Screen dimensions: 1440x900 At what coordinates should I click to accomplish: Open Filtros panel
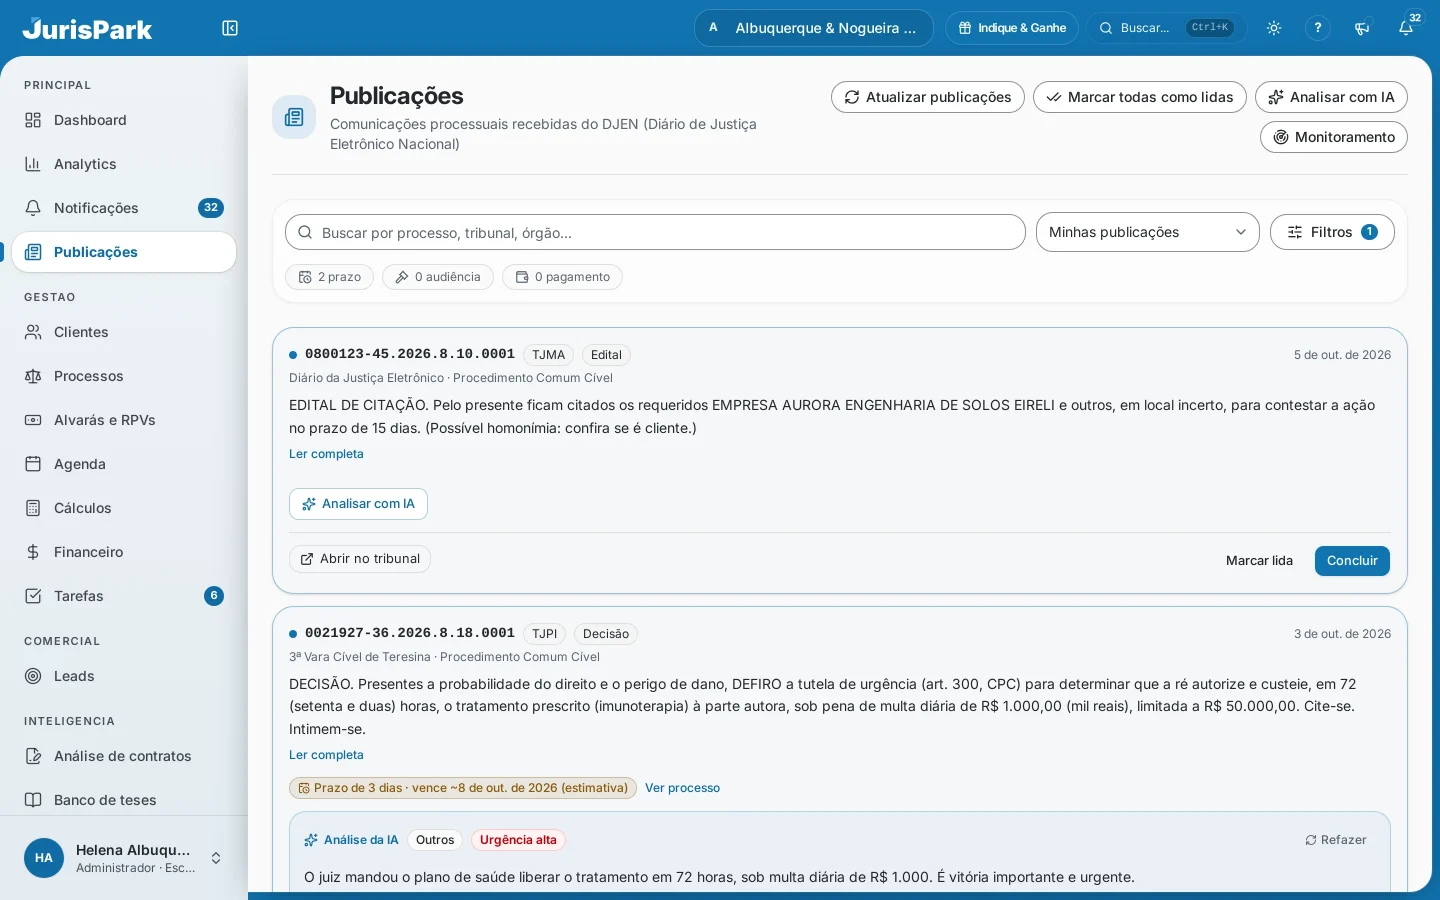point(1332,232)
